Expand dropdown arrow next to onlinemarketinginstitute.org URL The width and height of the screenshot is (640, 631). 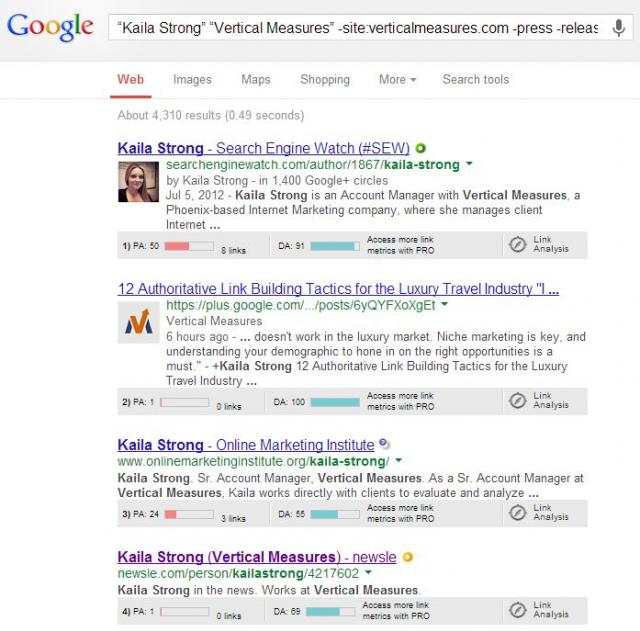[x=399, y=460]
